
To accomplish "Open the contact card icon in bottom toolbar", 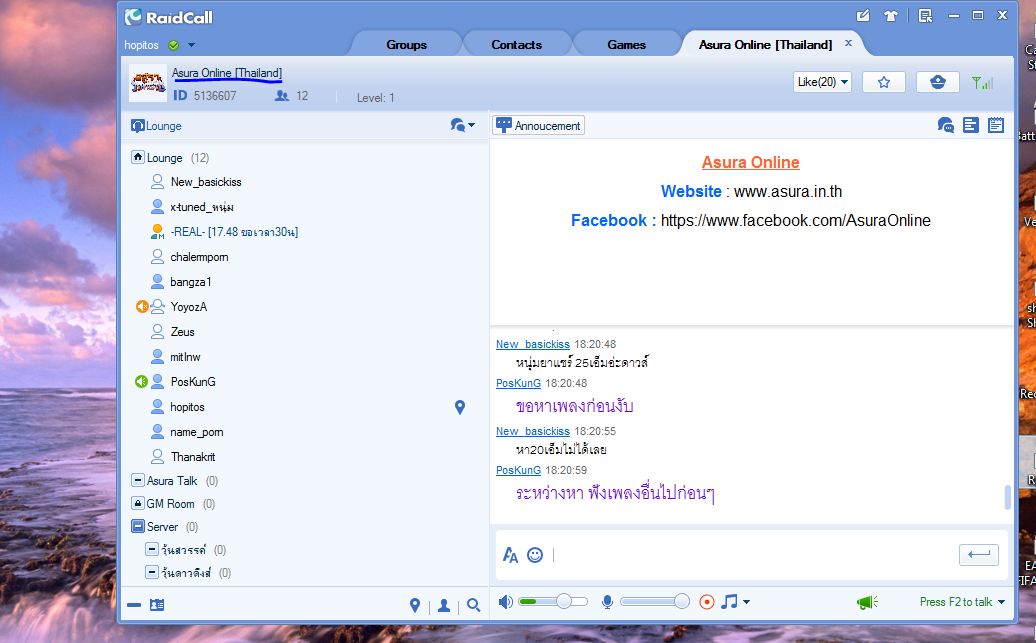I will [157, 605].
